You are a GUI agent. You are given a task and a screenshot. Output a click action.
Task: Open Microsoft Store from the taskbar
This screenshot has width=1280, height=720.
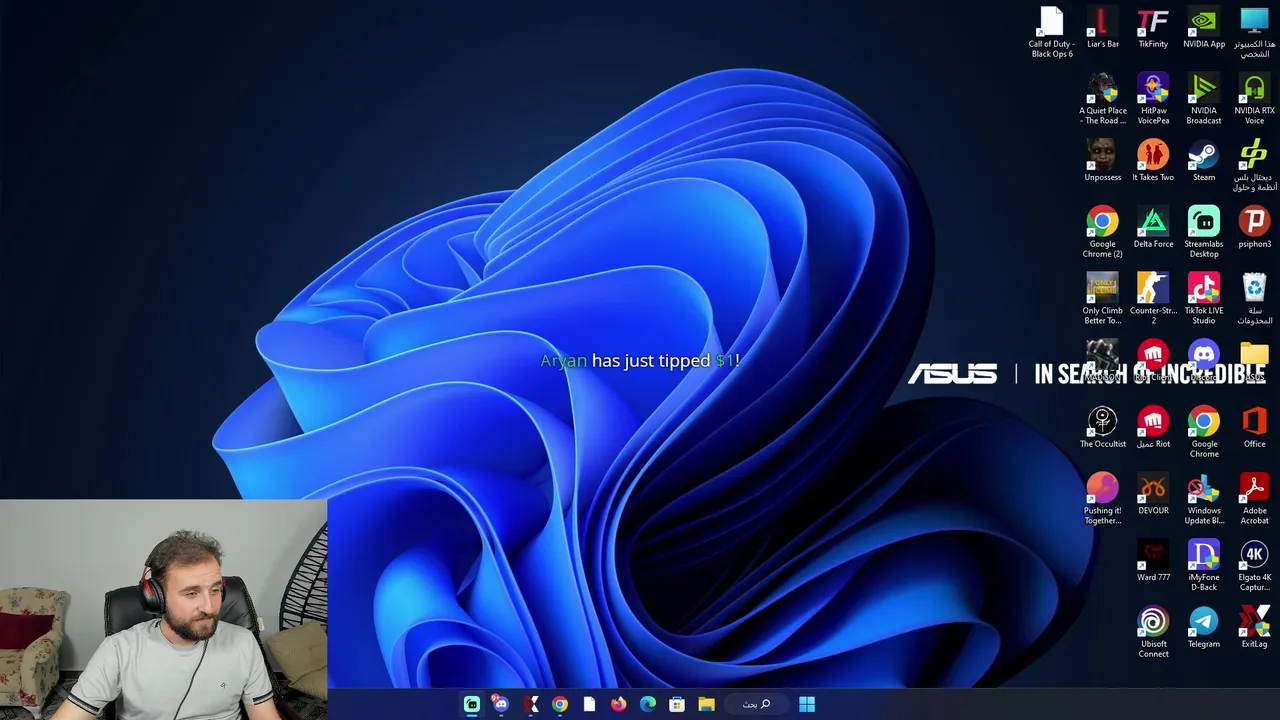click(x=677, y=704)
